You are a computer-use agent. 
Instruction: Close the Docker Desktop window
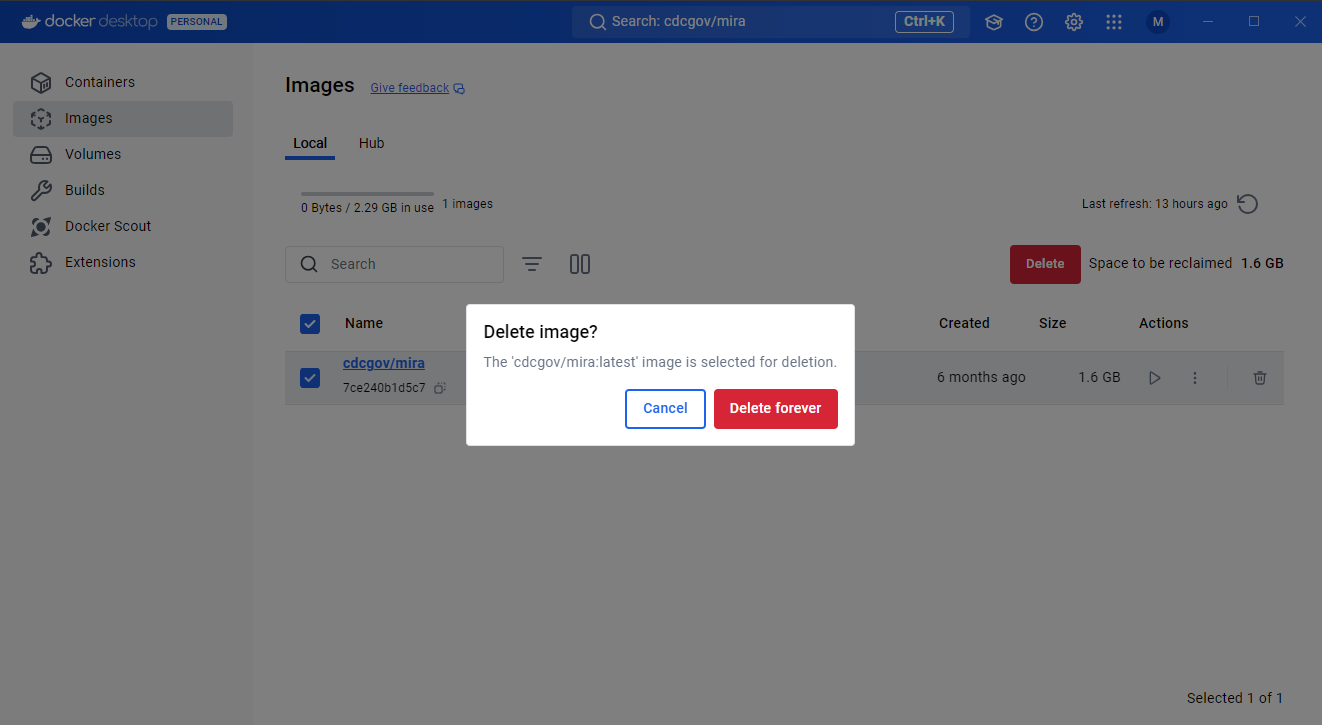coord(1300,22)
